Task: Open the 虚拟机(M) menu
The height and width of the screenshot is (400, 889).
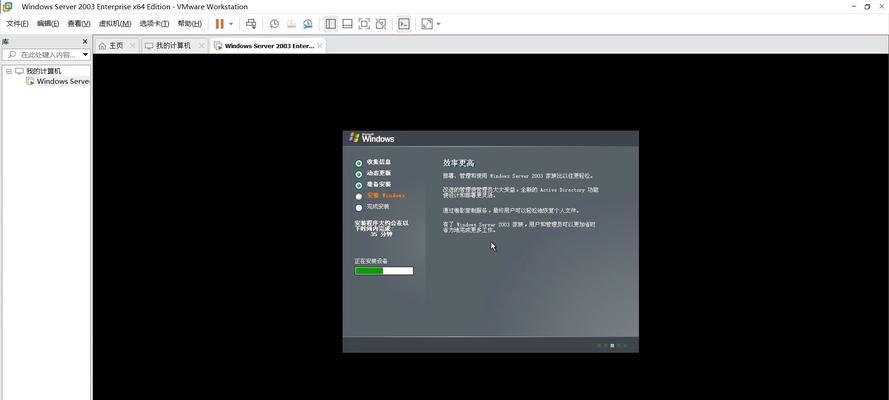Action: [115, 24]
